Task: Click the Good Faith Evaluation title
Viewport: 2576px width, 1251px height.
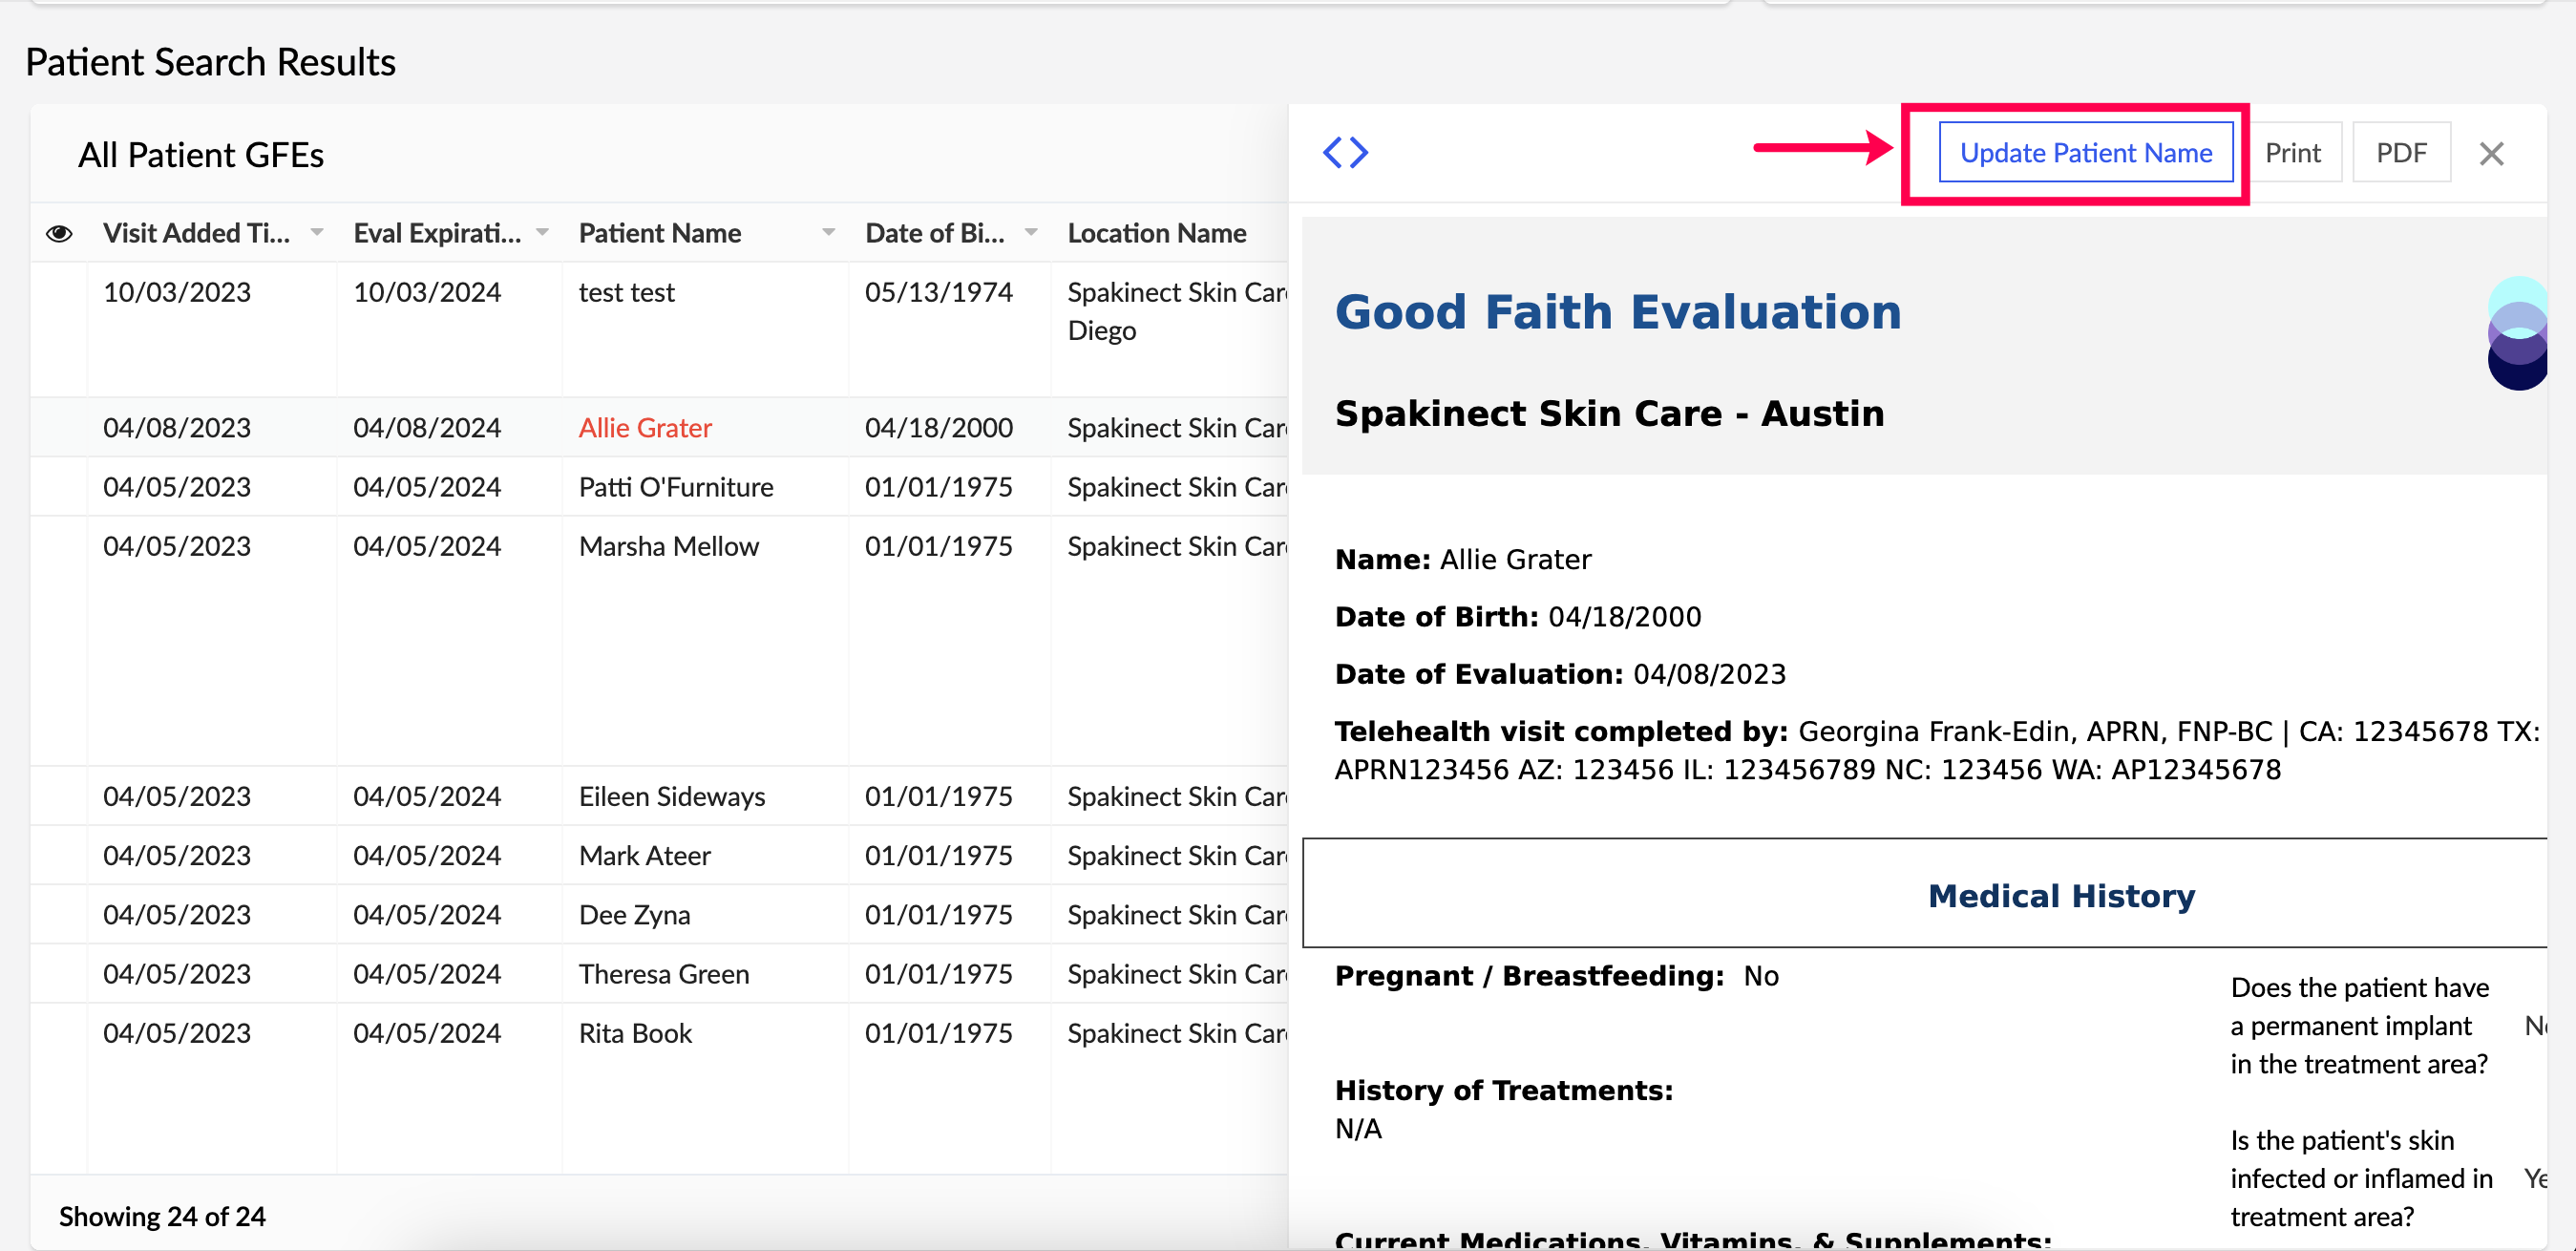Action: (1618, 311)
